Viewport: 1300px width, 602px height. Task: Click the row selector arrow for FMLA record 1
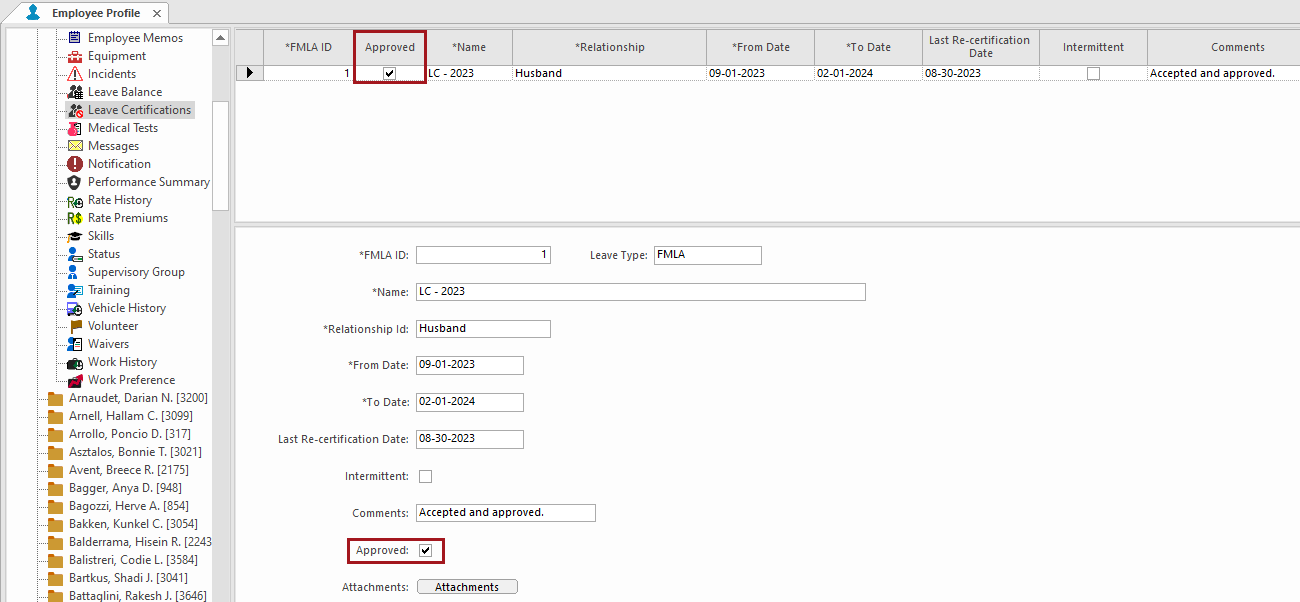tap(249, 72)
